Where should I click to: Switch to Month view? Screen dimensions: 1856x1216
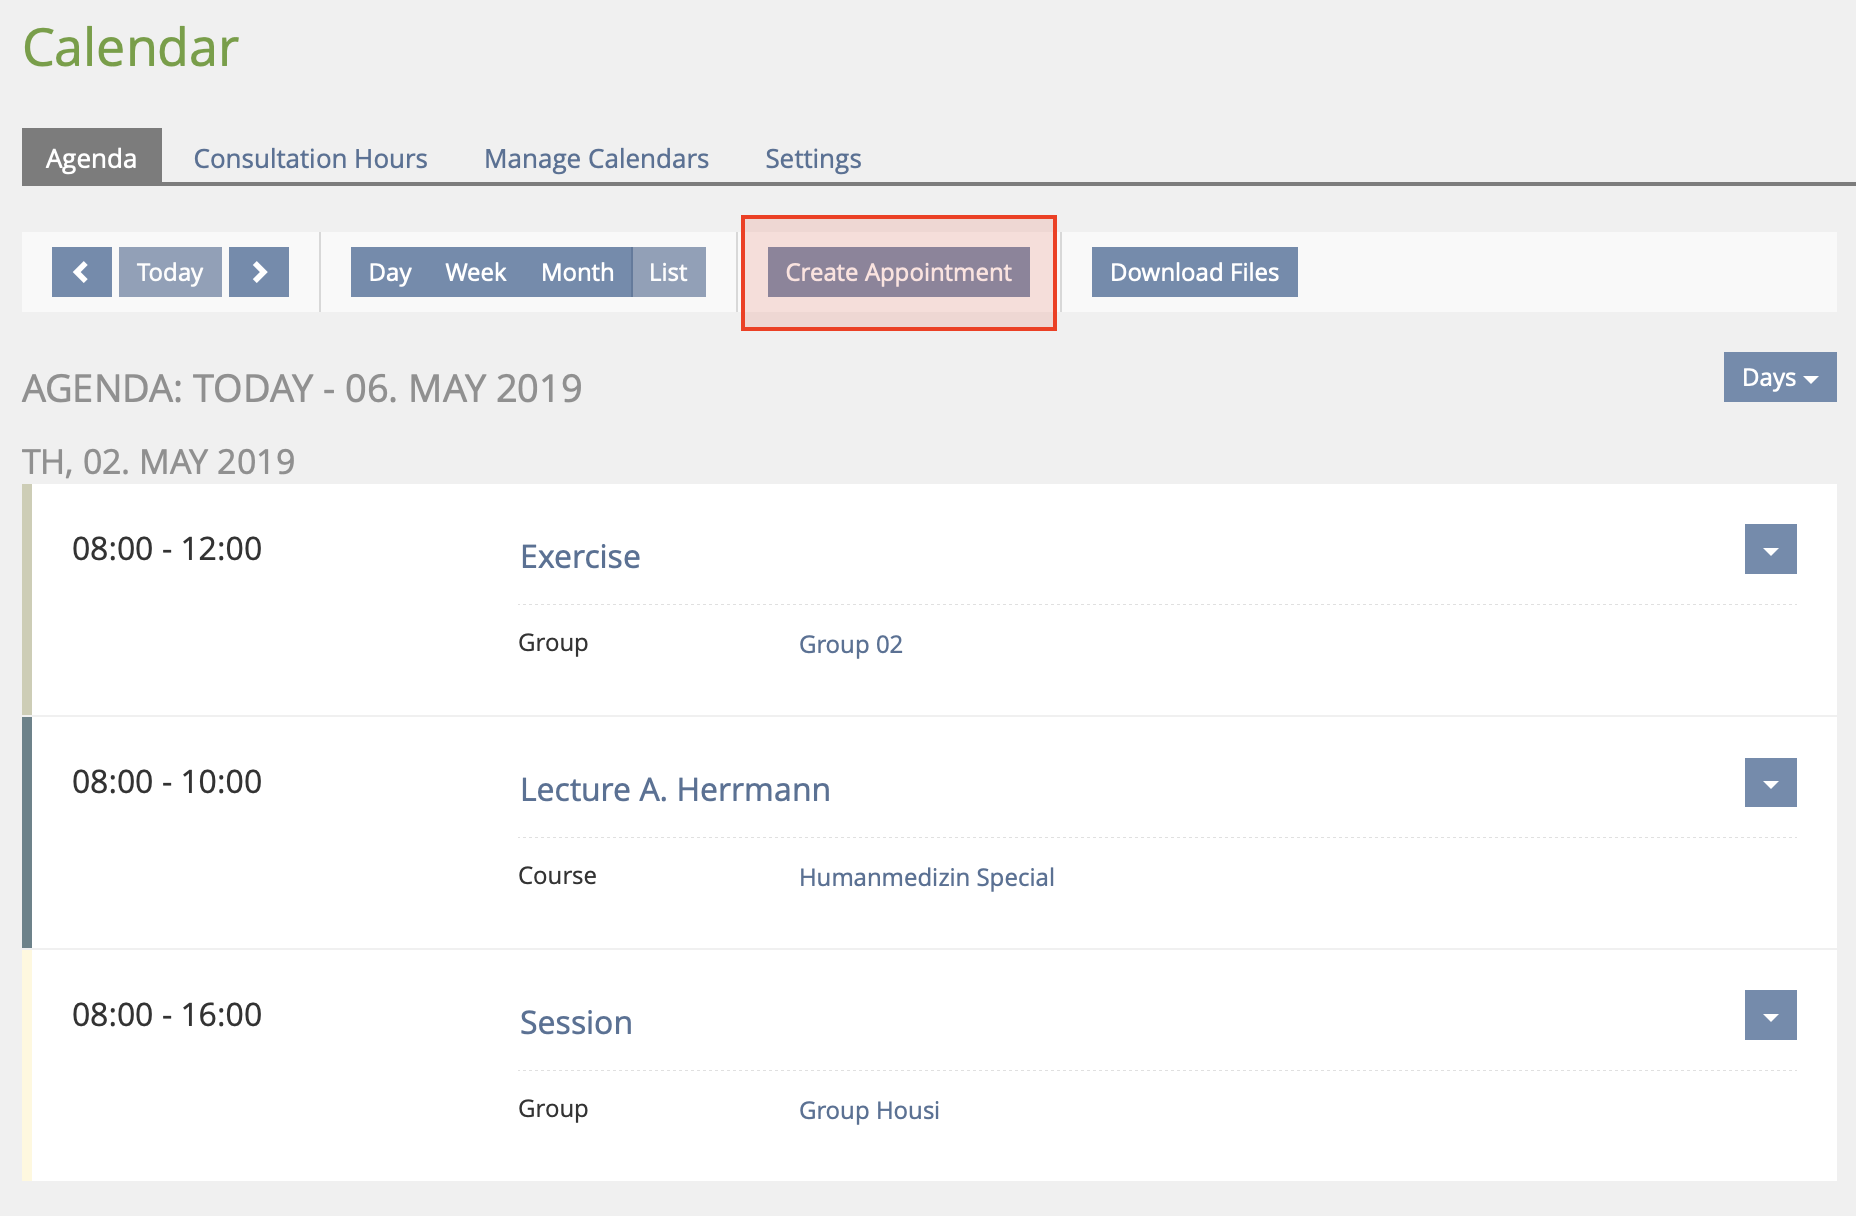[577, 272]
